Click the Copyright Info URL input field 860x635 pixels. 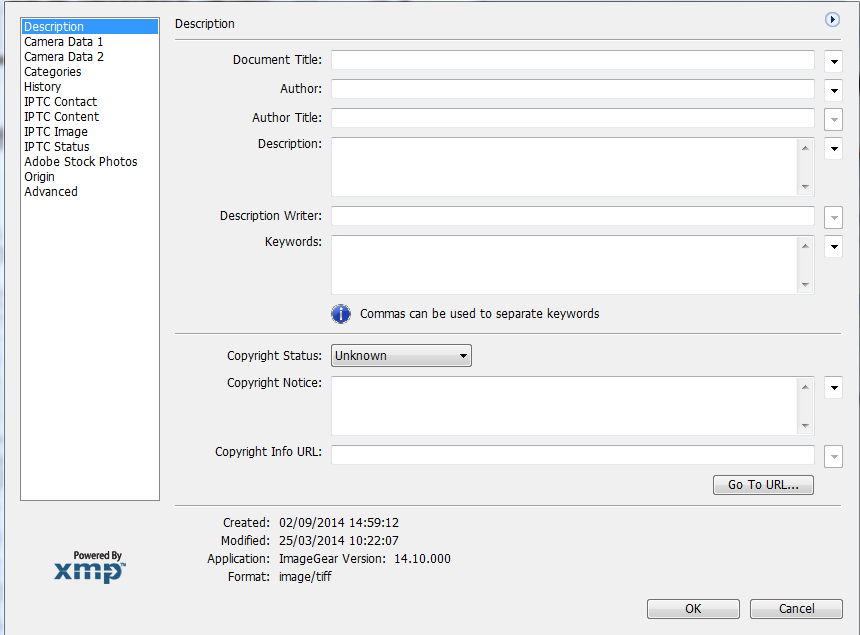point(573,455)
